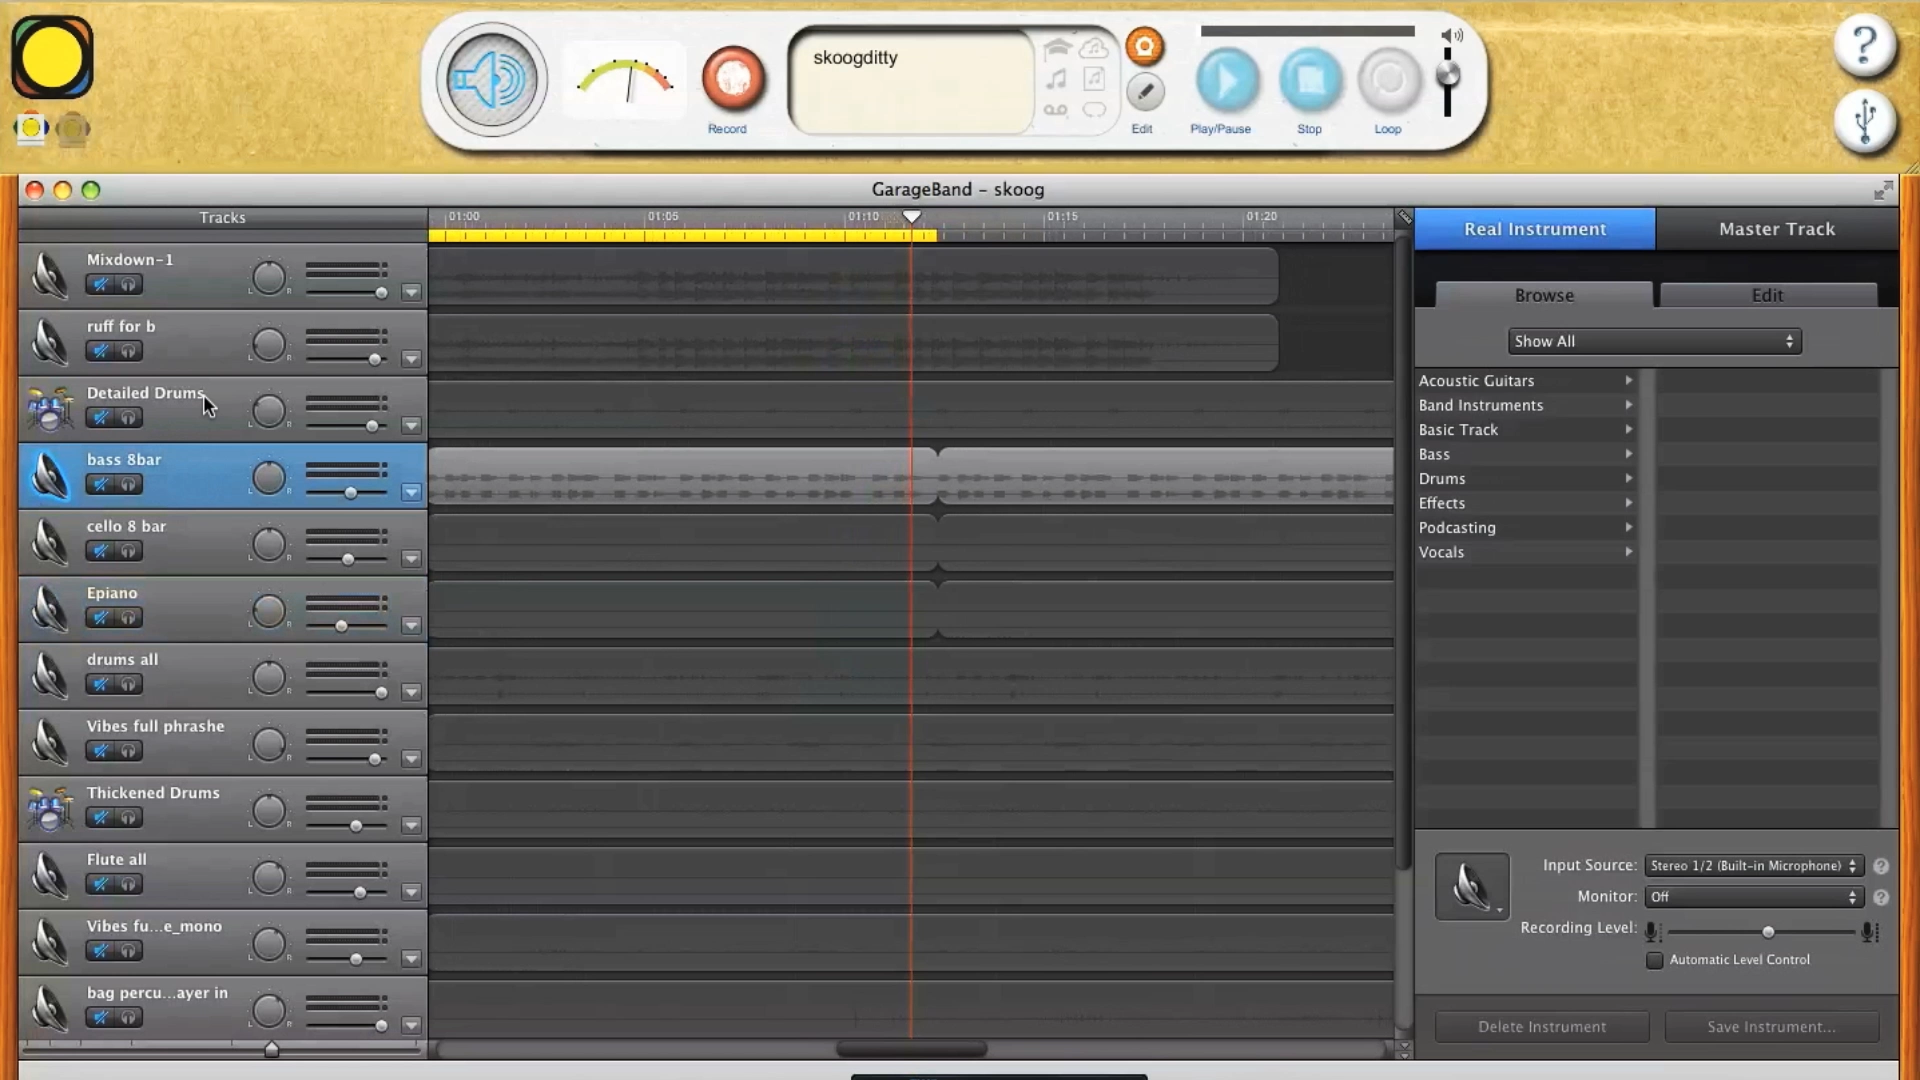1920x1080 pixels.
Task: Open the question mark help button
Action: [x=1865, y=45]
